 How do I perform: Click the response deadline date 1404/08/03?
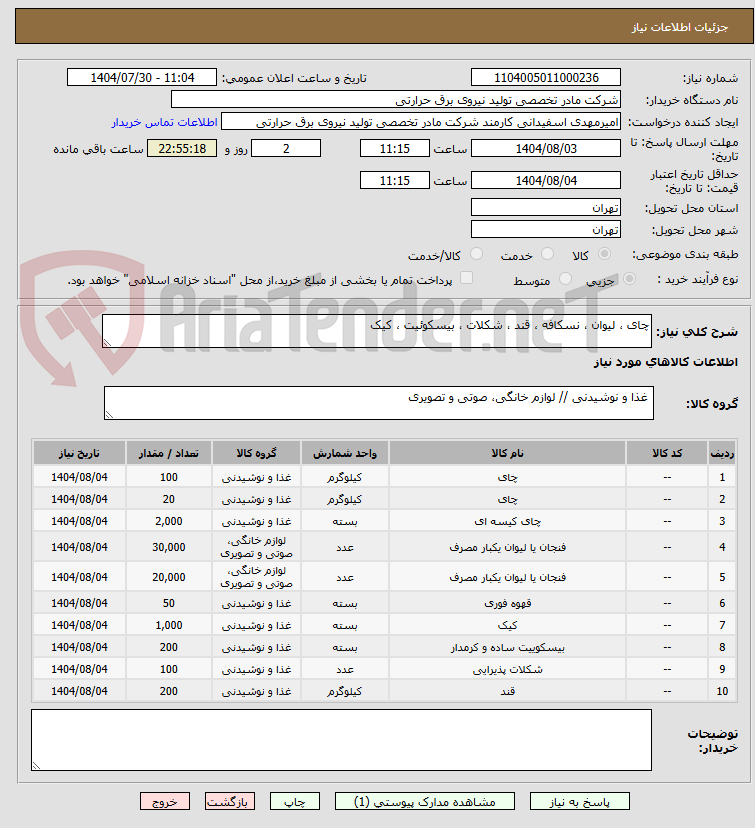[x=545, y=148]
